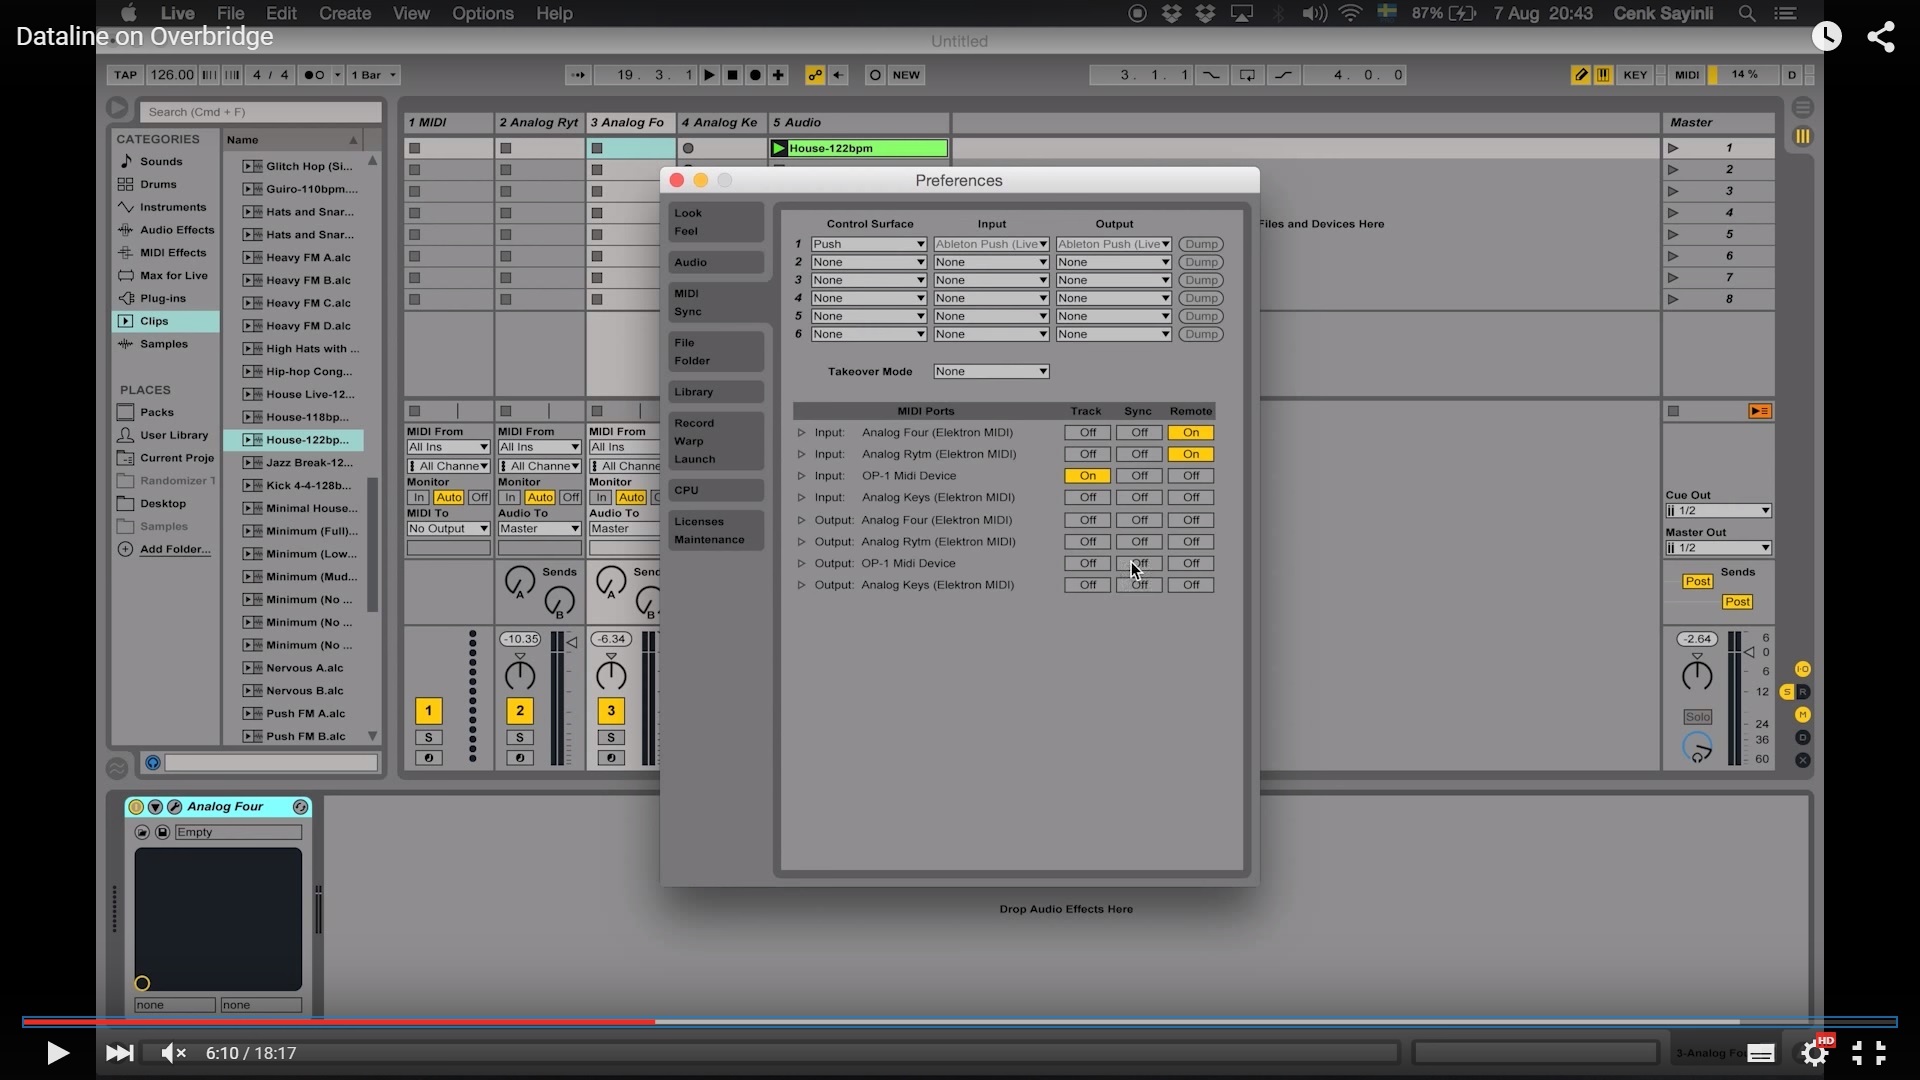Toggle draw mode pencil icon
Screen dimensions: 1920x1080
click(x=1580, y=75)
